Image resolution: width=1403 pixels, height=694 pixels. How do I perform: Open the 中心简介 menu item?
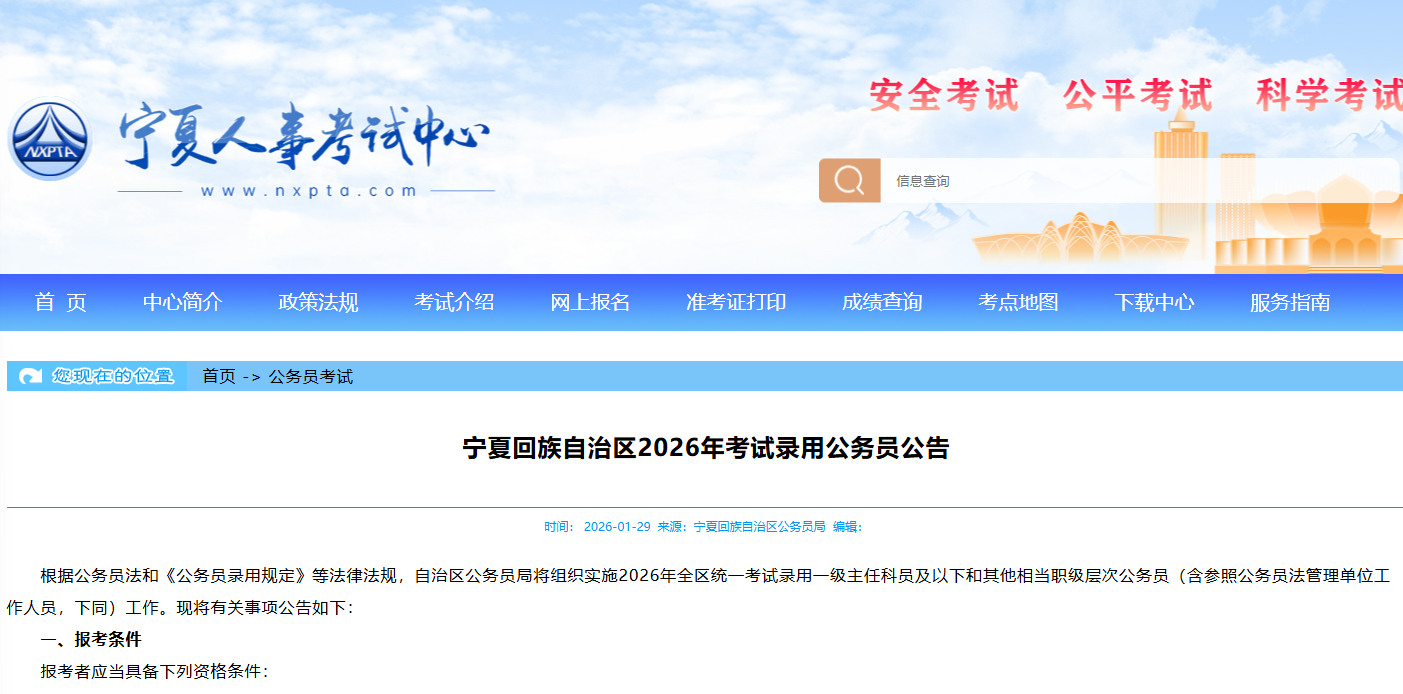[185, 302]
